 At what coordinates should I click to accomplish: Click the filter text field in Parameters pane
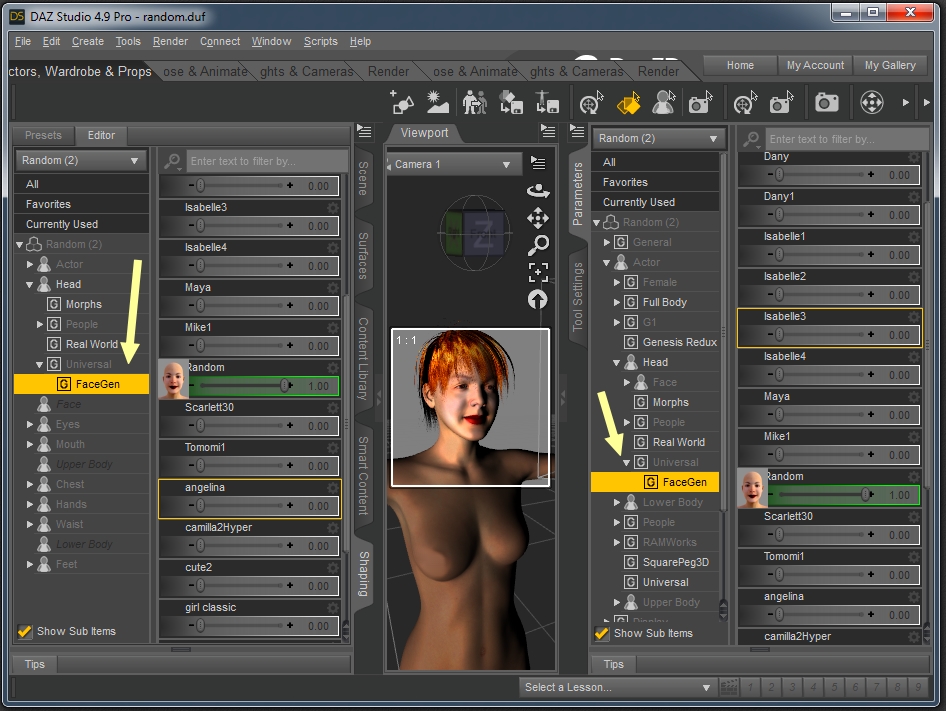846,139
